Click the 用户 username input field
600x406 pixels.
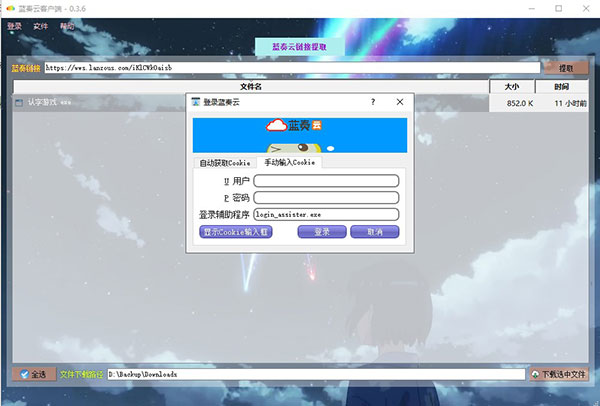(326, 181)
